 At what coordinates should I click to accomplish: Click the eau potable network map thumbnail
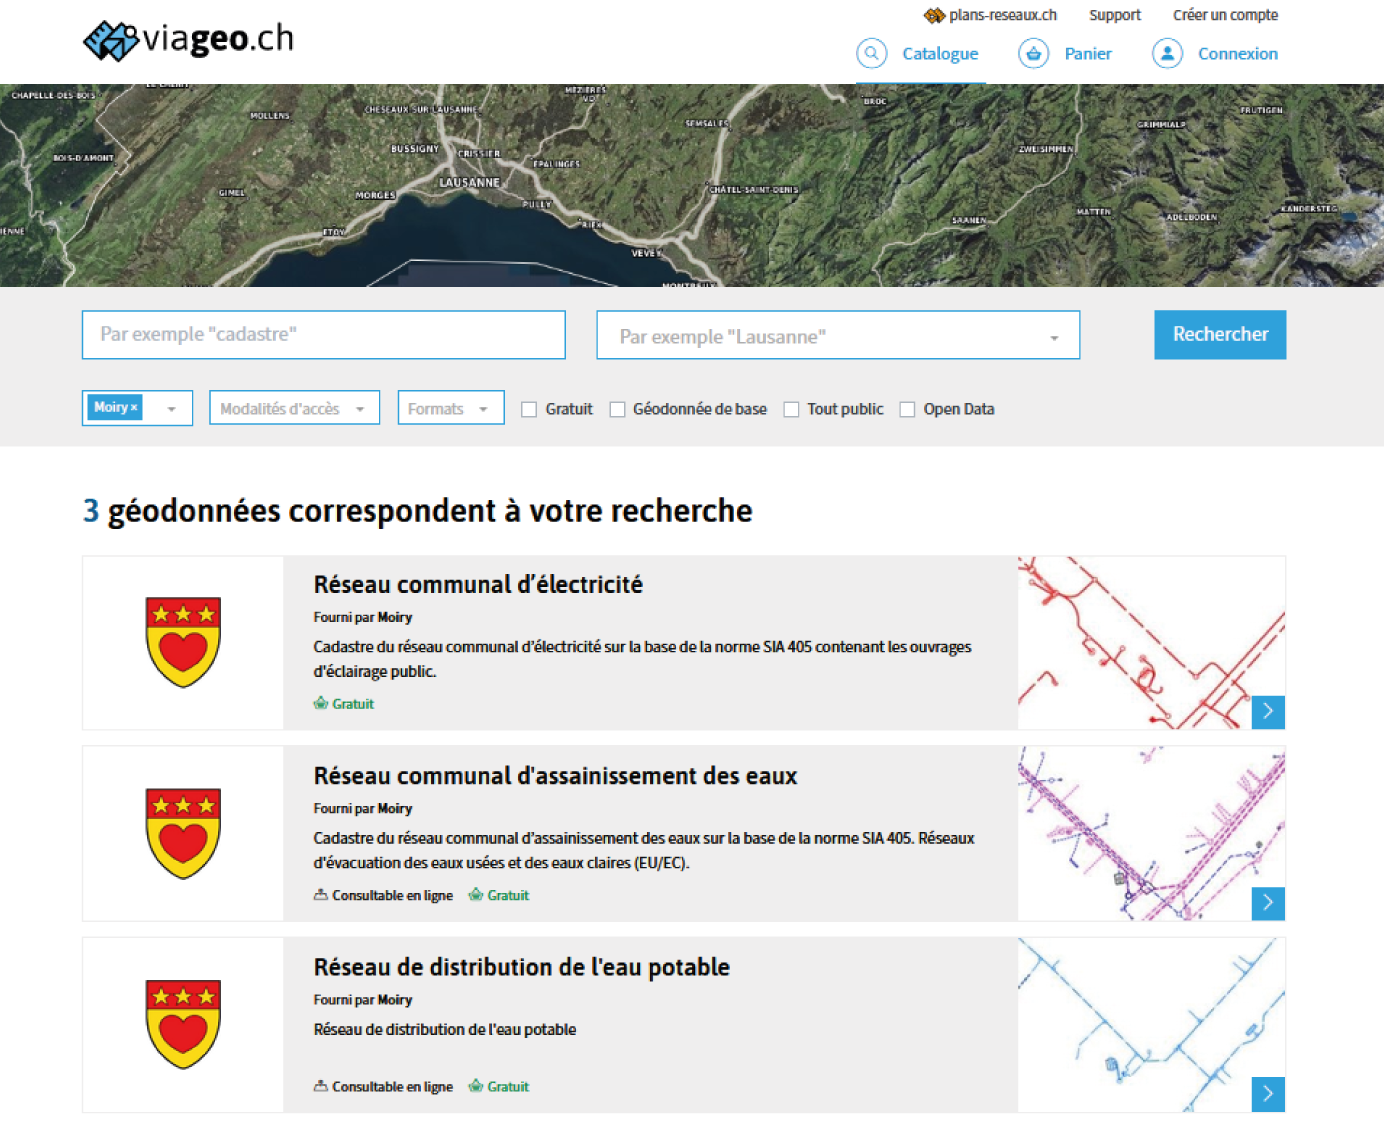coord(1151,1024)
